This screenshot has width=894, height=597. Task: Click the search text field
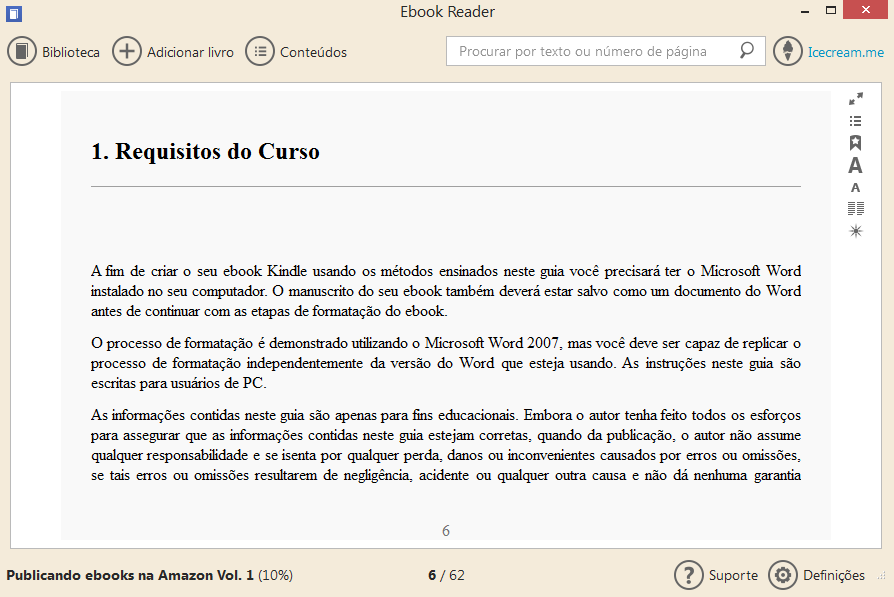click(x=595, y=51)
